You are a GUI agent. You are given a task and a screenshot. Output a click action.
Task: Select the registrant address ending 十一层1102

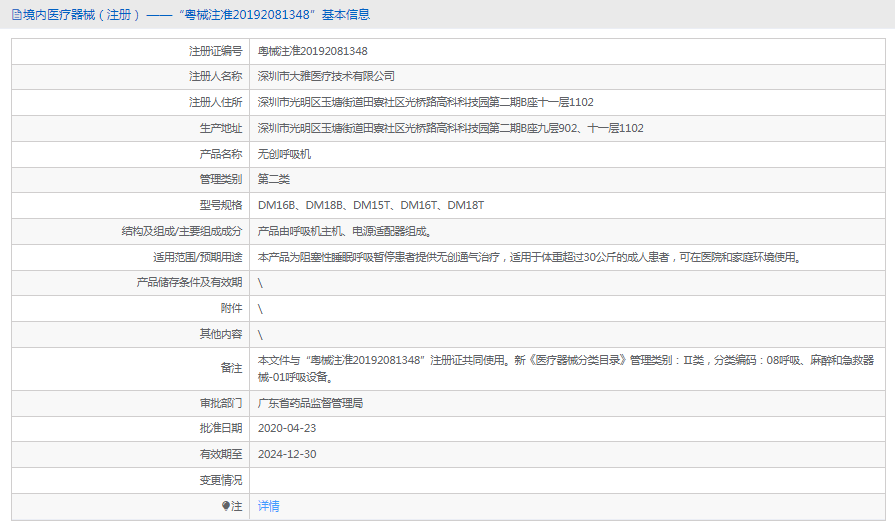click(425, 102)
